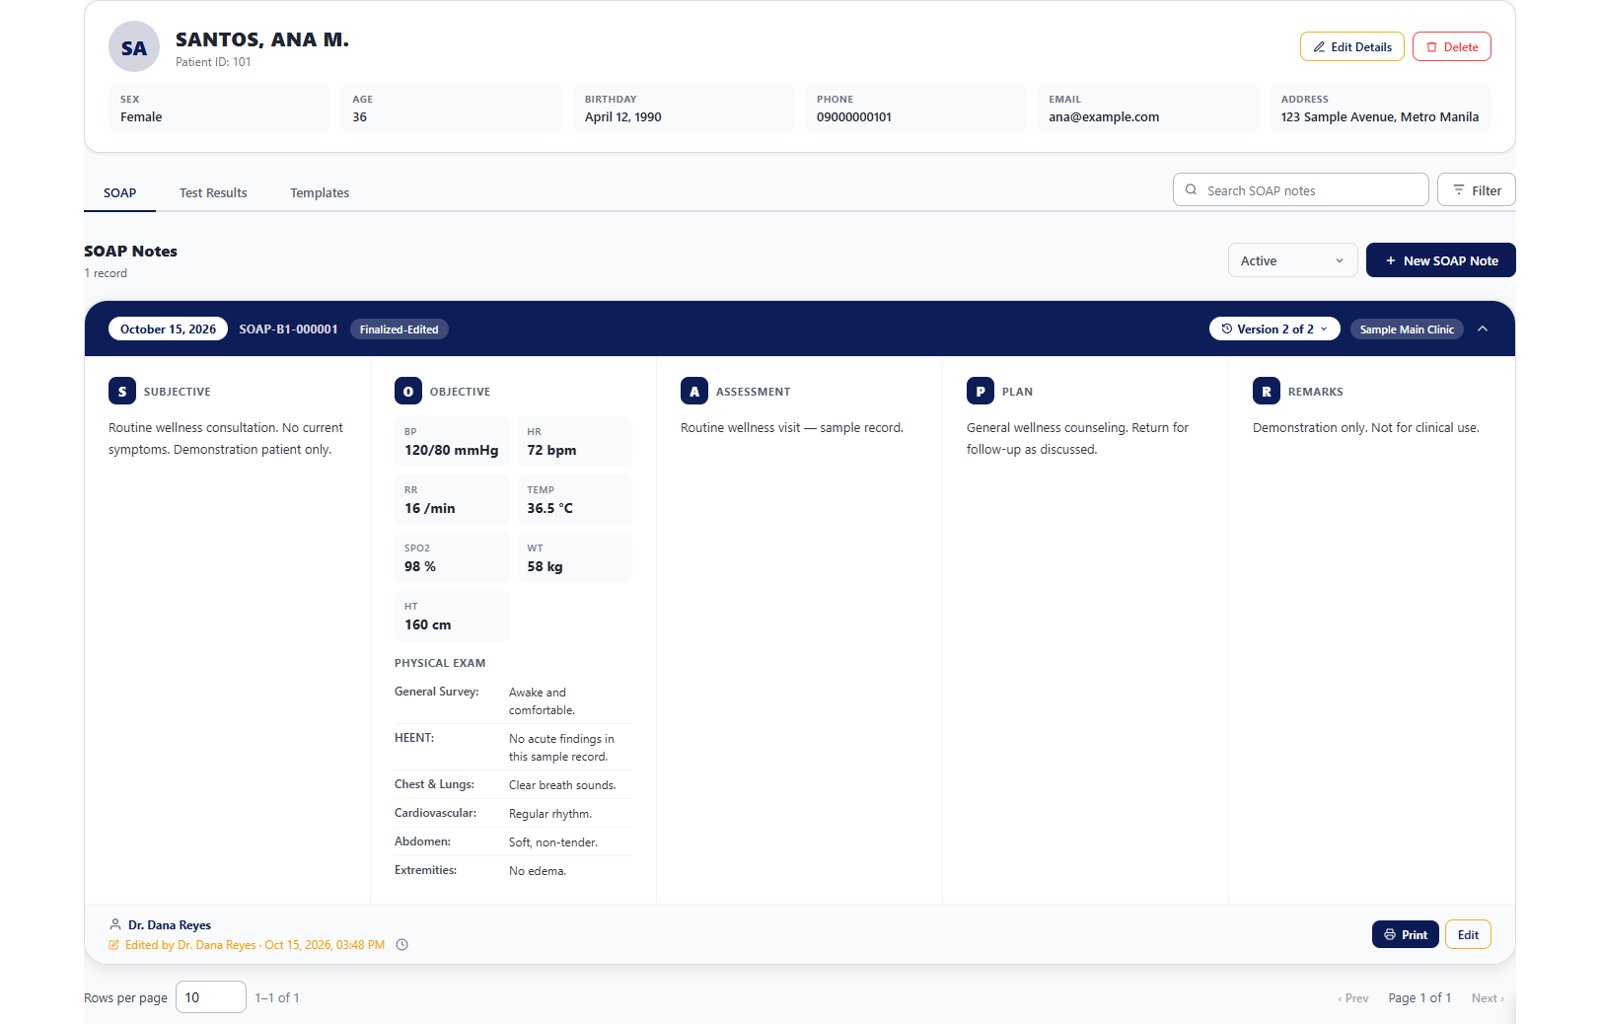
Task: Create a New SOAP Note
Action: click(x=1441, y=260)
